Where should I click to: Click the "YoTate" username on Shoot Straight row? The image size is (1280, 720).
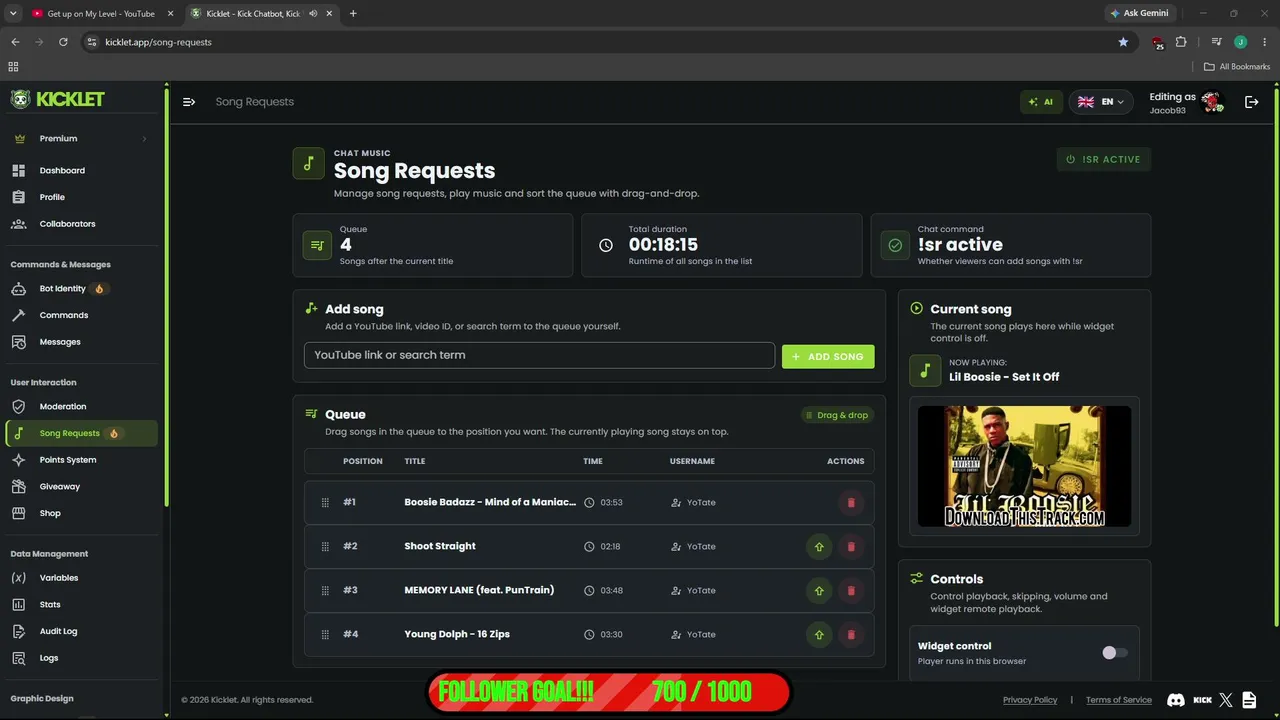701,546
